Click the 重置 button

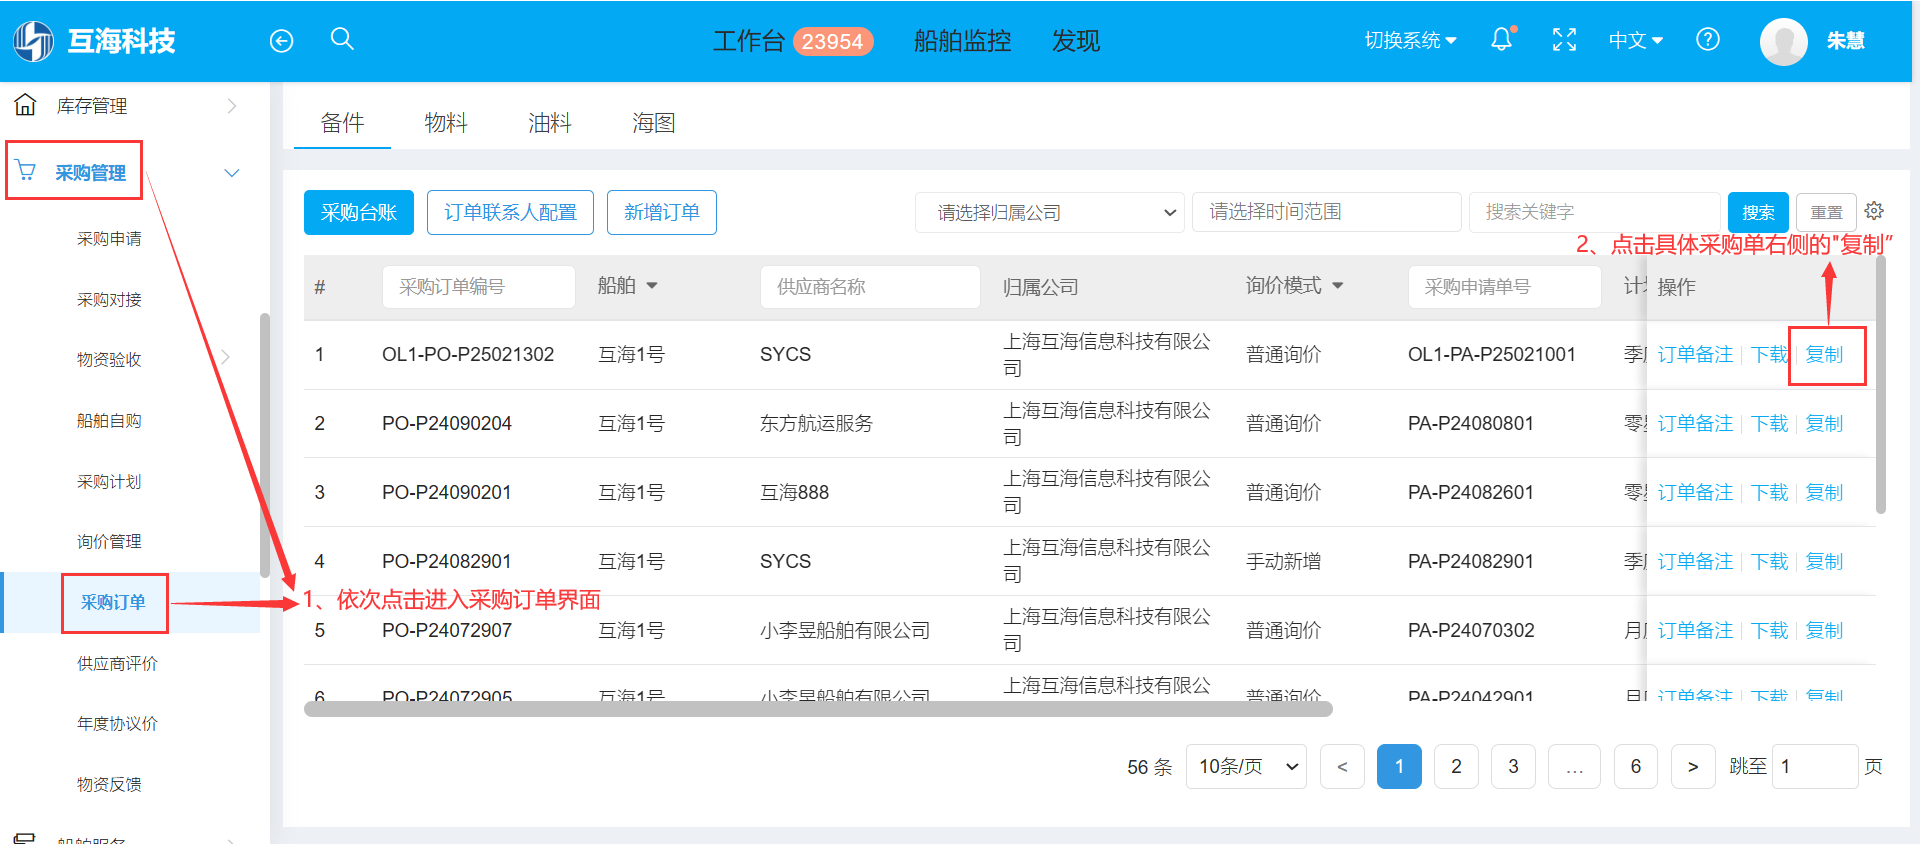click(1826, 213)
